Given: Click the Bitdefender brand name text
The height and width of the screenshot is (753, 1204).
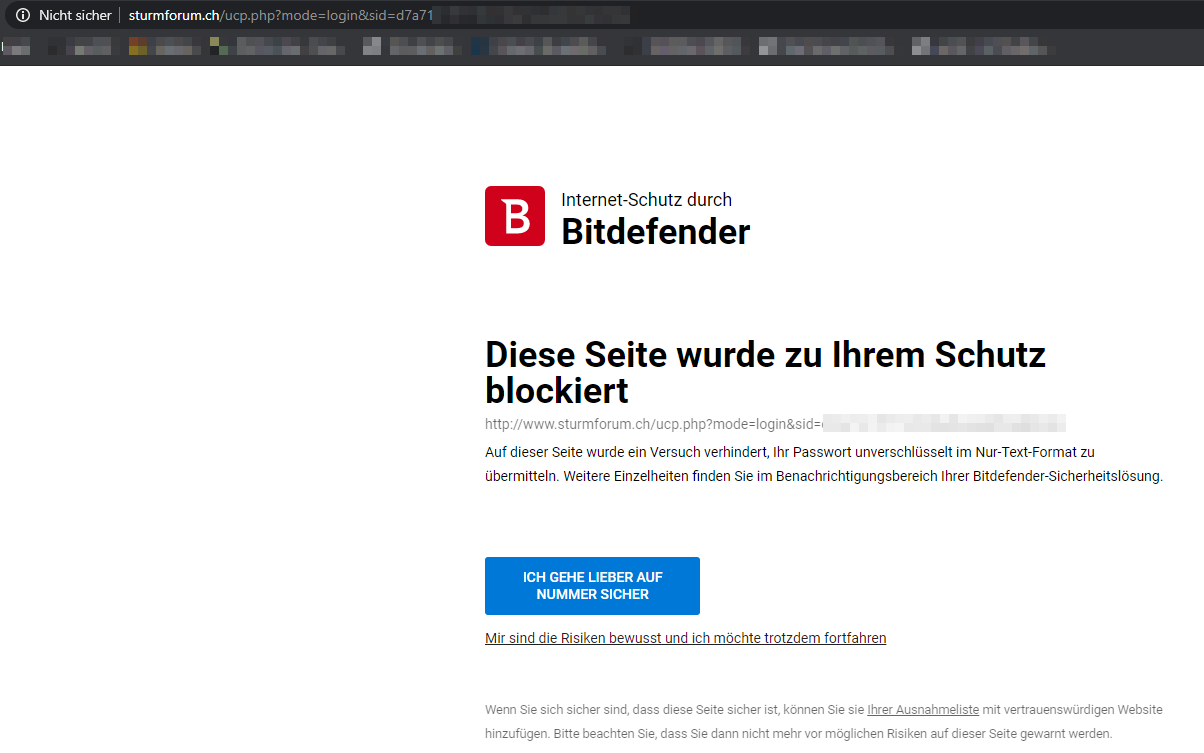Looking at the screenshot, I should click(655, 231).
